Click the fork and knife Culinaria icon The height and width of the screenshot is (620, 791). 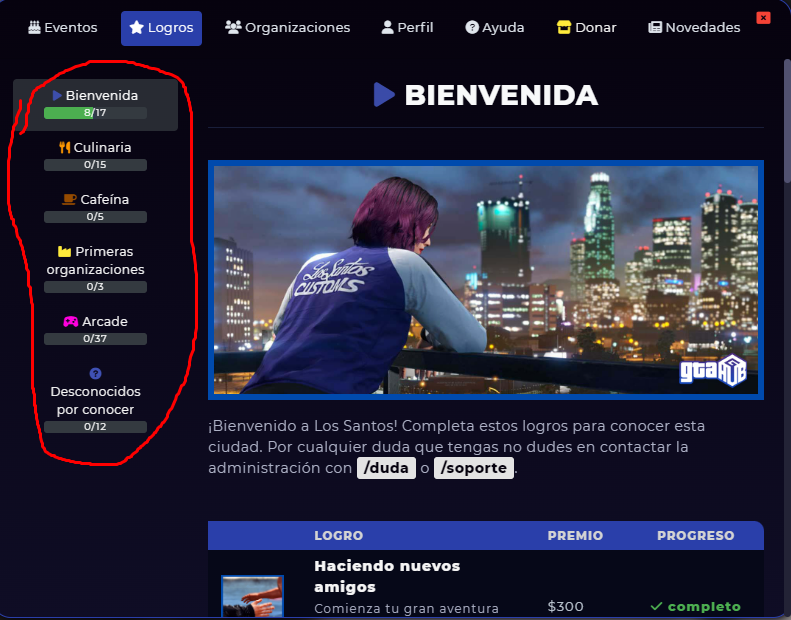click(65, 147)
